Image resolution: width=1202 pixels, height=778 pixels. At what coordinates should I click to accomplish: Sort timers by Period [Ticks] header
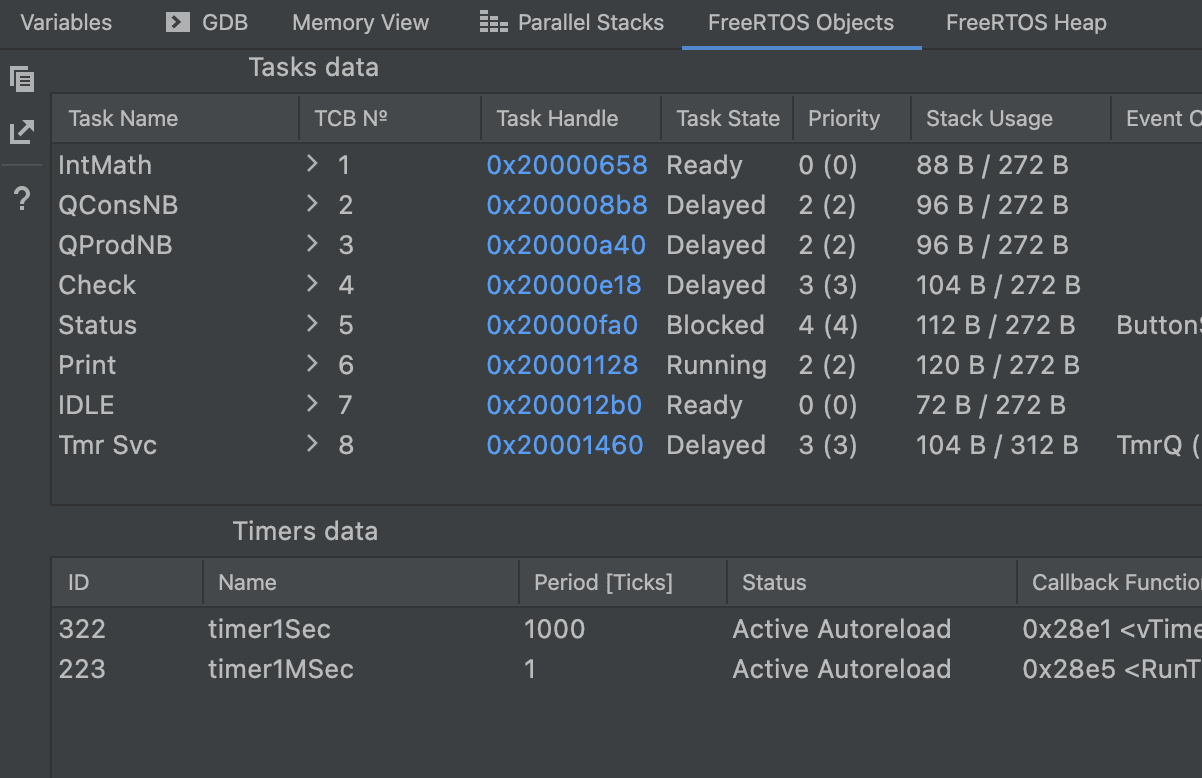pyautogui.click(x=603, y=582)
